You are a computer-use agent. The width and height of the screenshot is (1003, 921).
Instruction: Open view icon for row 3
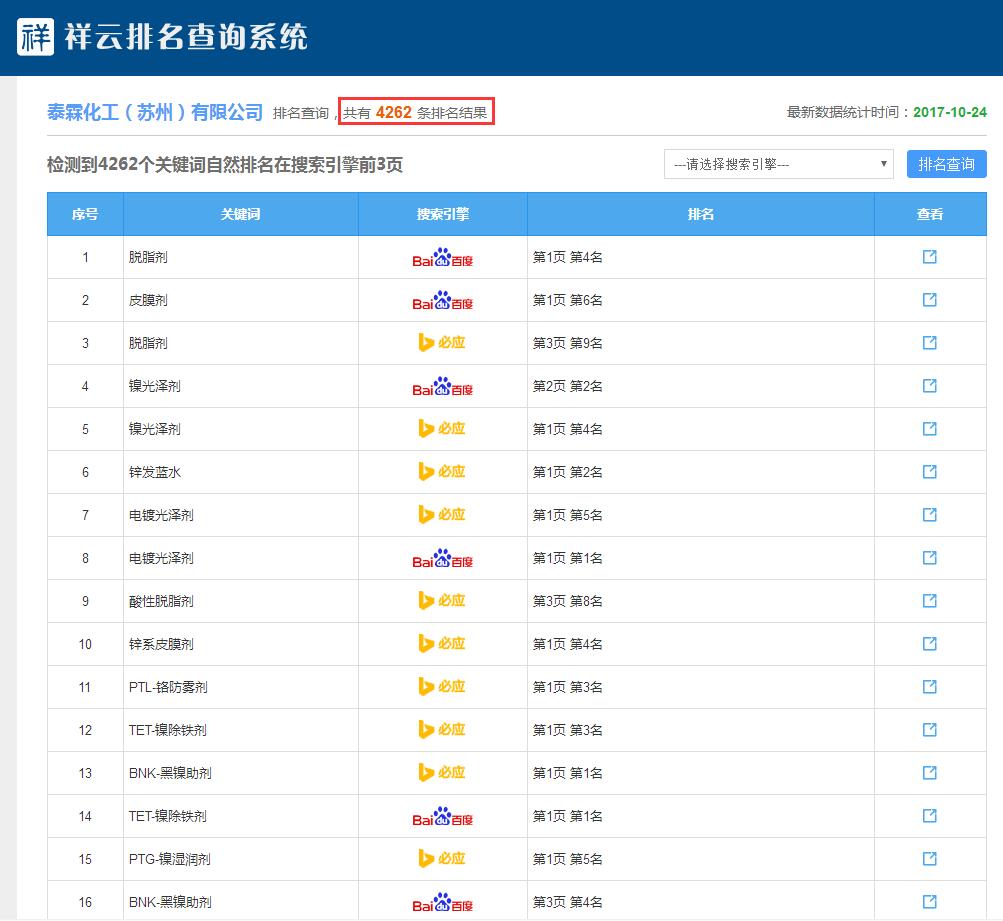point(929,342)
